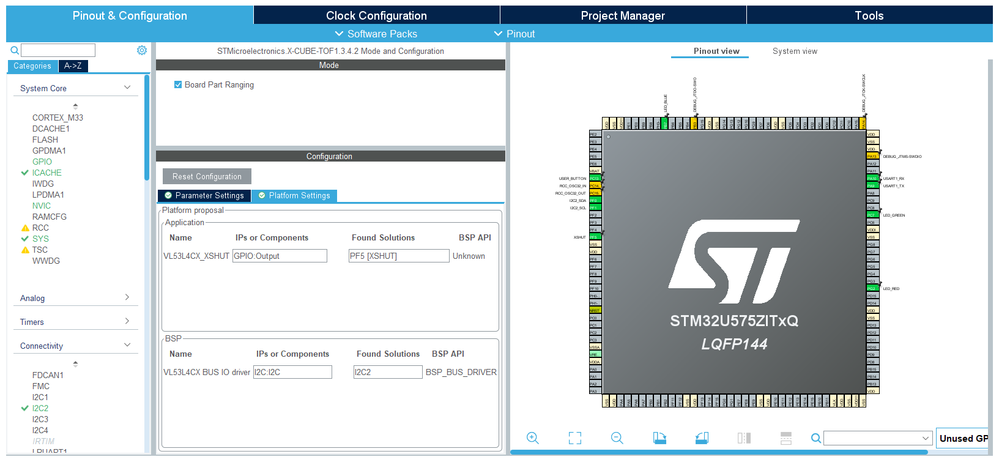Click the green check beside ICACHE

(25, 173)
